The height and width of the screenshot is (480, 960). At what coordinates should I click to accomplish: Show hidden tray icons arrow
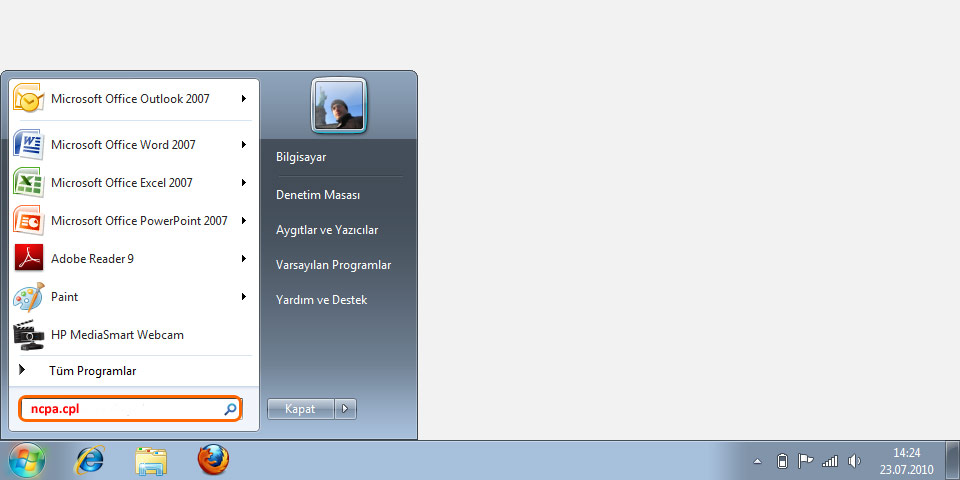[x=757, y=462]
